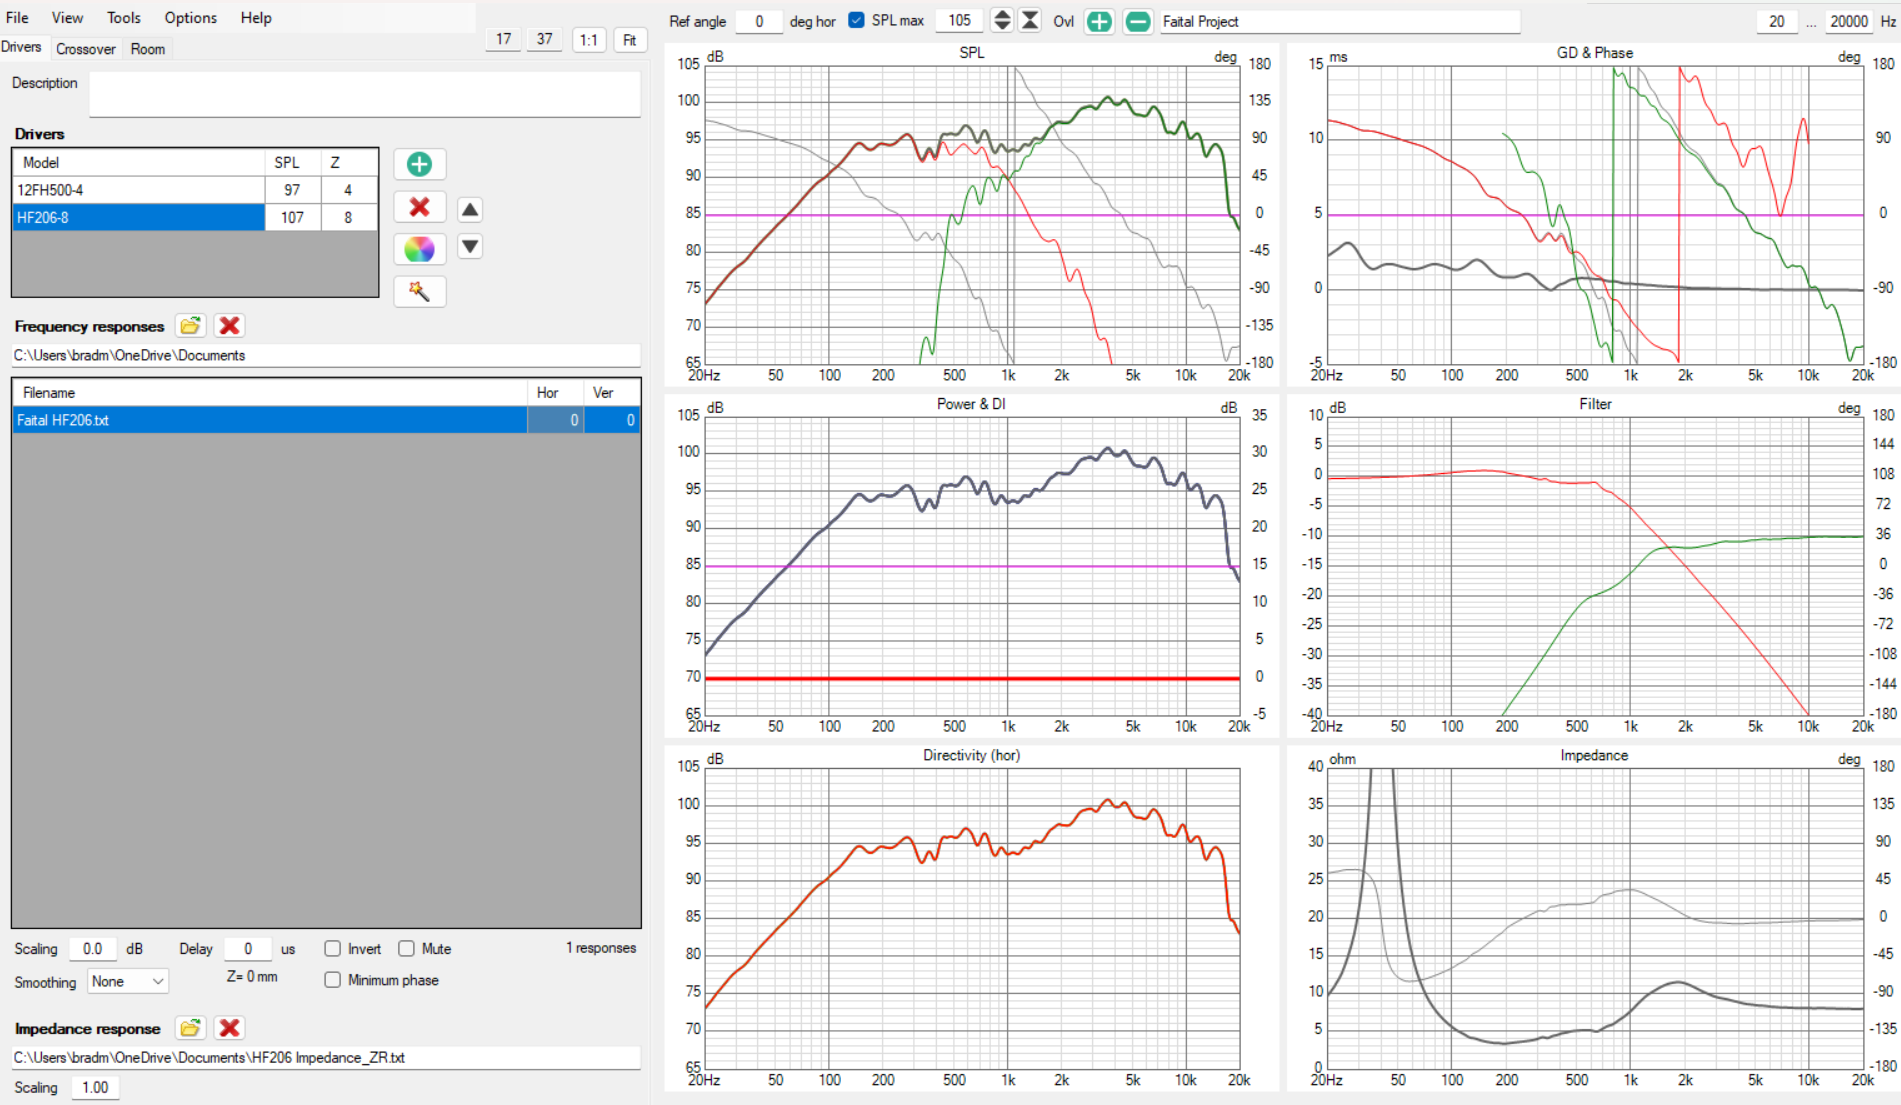Click the Z column header in Drivers
The image size is (1901, 1105).
click(349, 162)
